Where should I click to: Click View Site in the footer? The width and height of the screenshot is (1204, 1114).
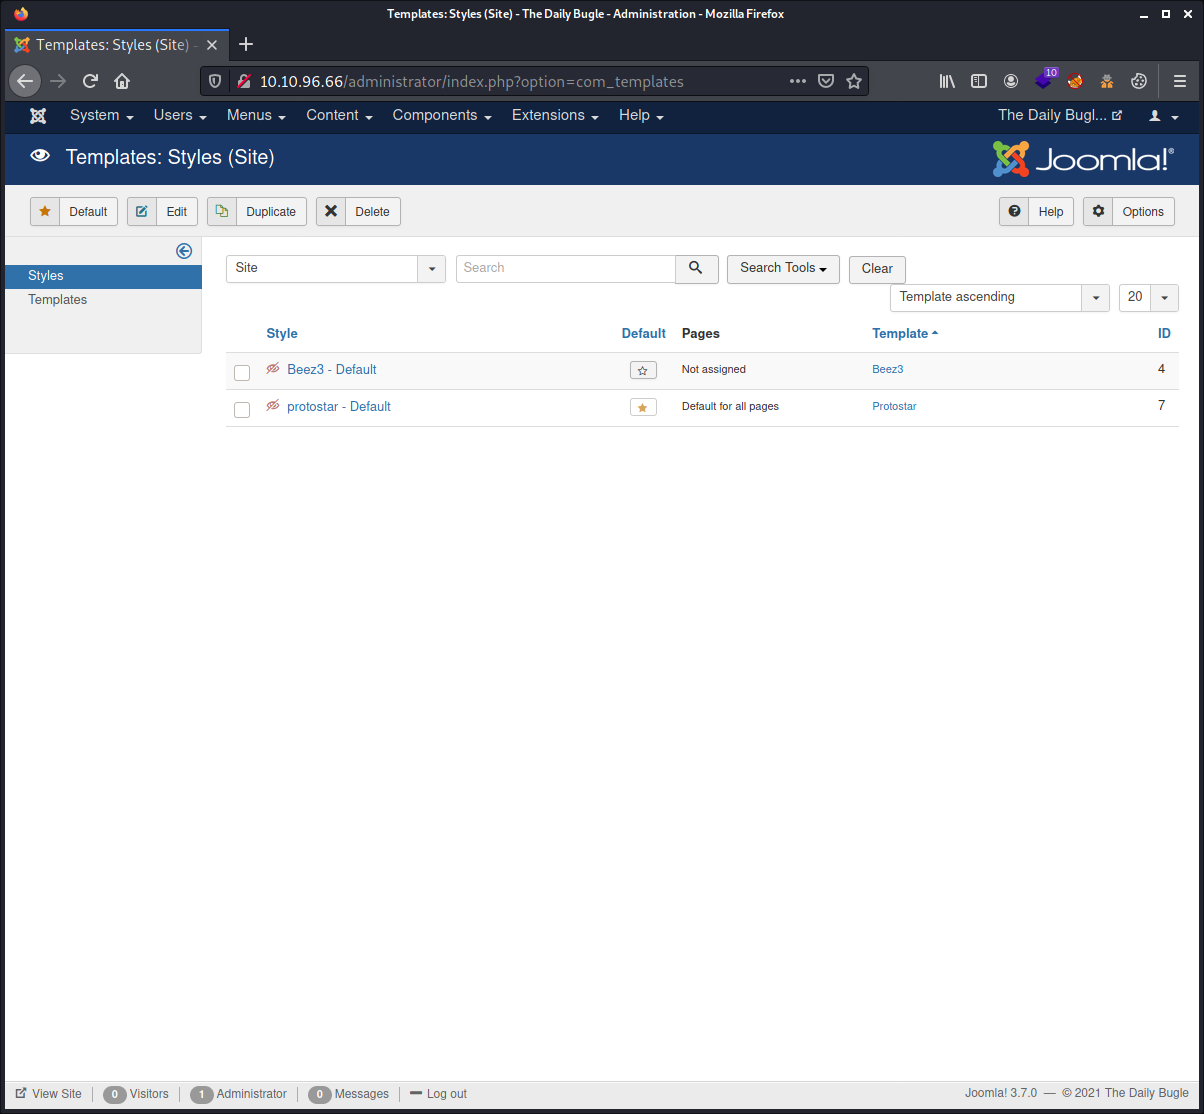(x=49, y=1094)
